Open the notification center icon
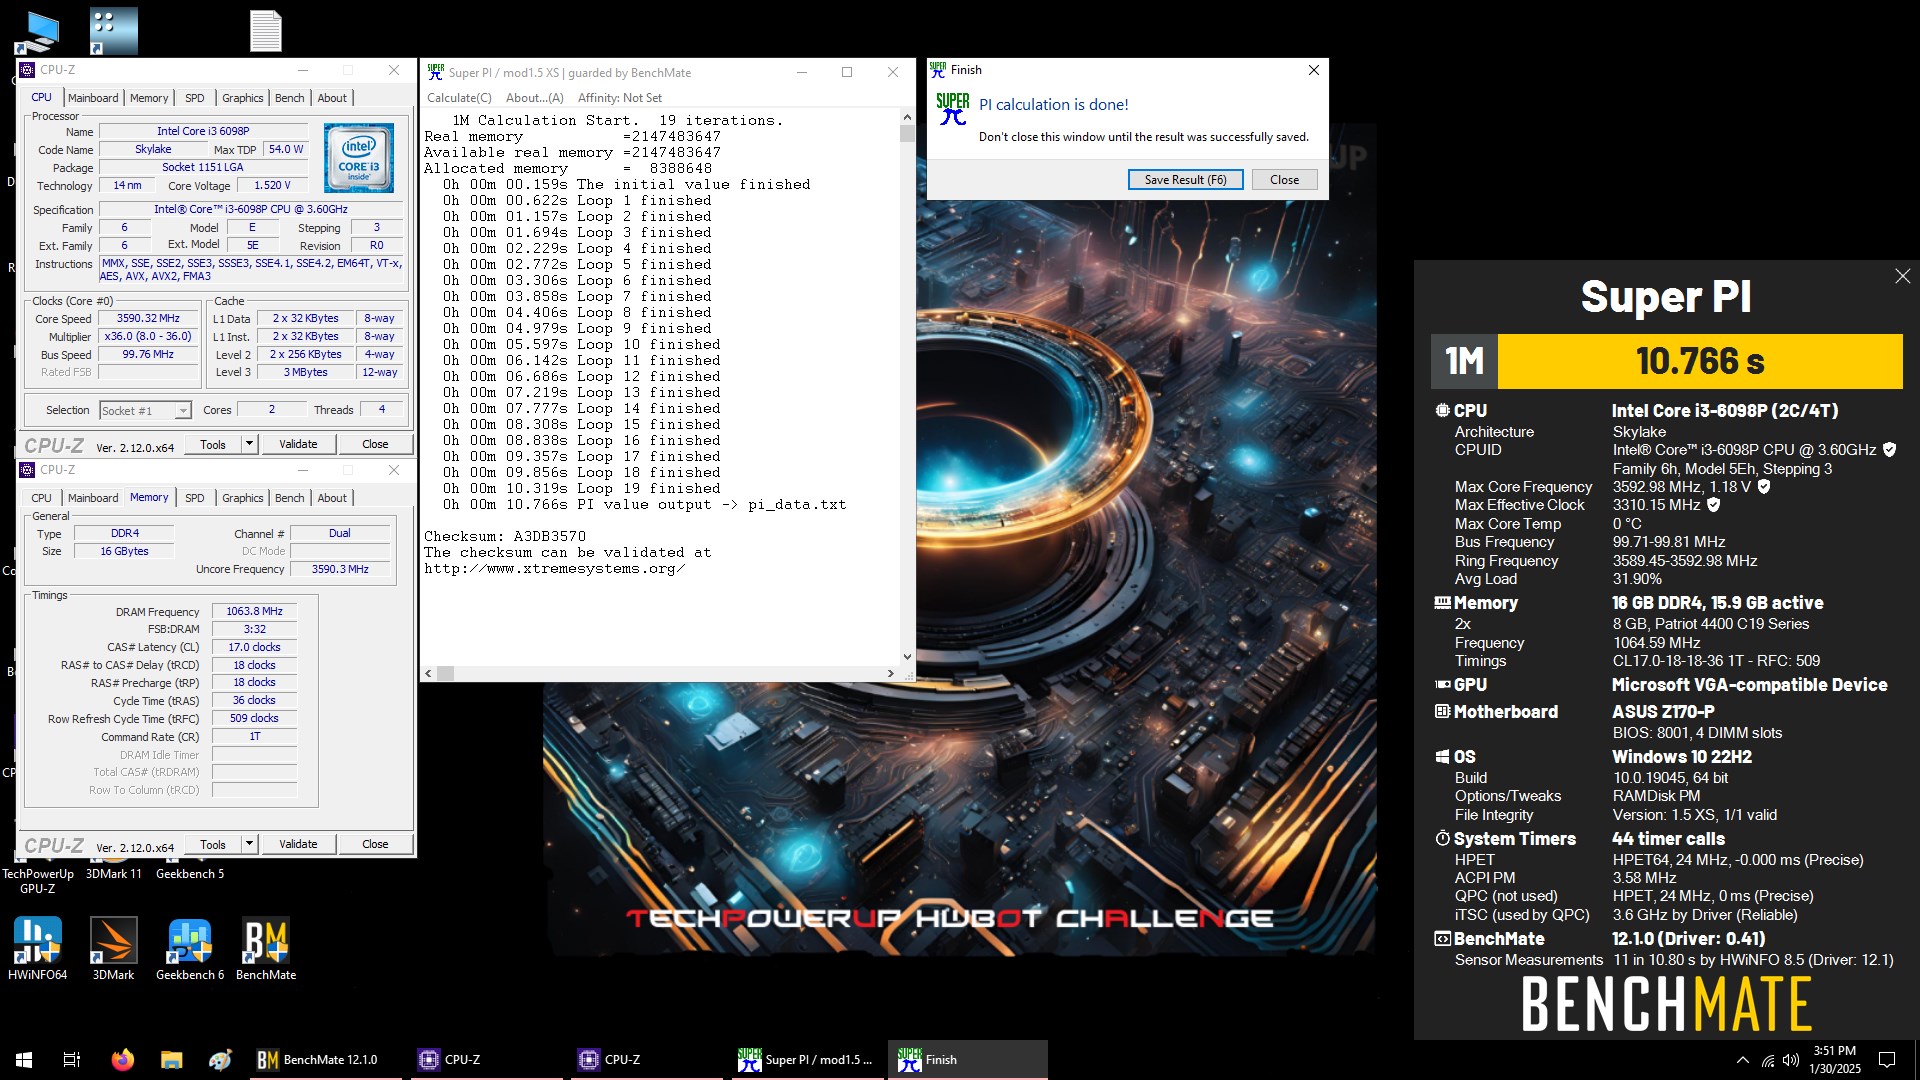This screenshot has width=1920, height=1080. tap(1887, 1060)
